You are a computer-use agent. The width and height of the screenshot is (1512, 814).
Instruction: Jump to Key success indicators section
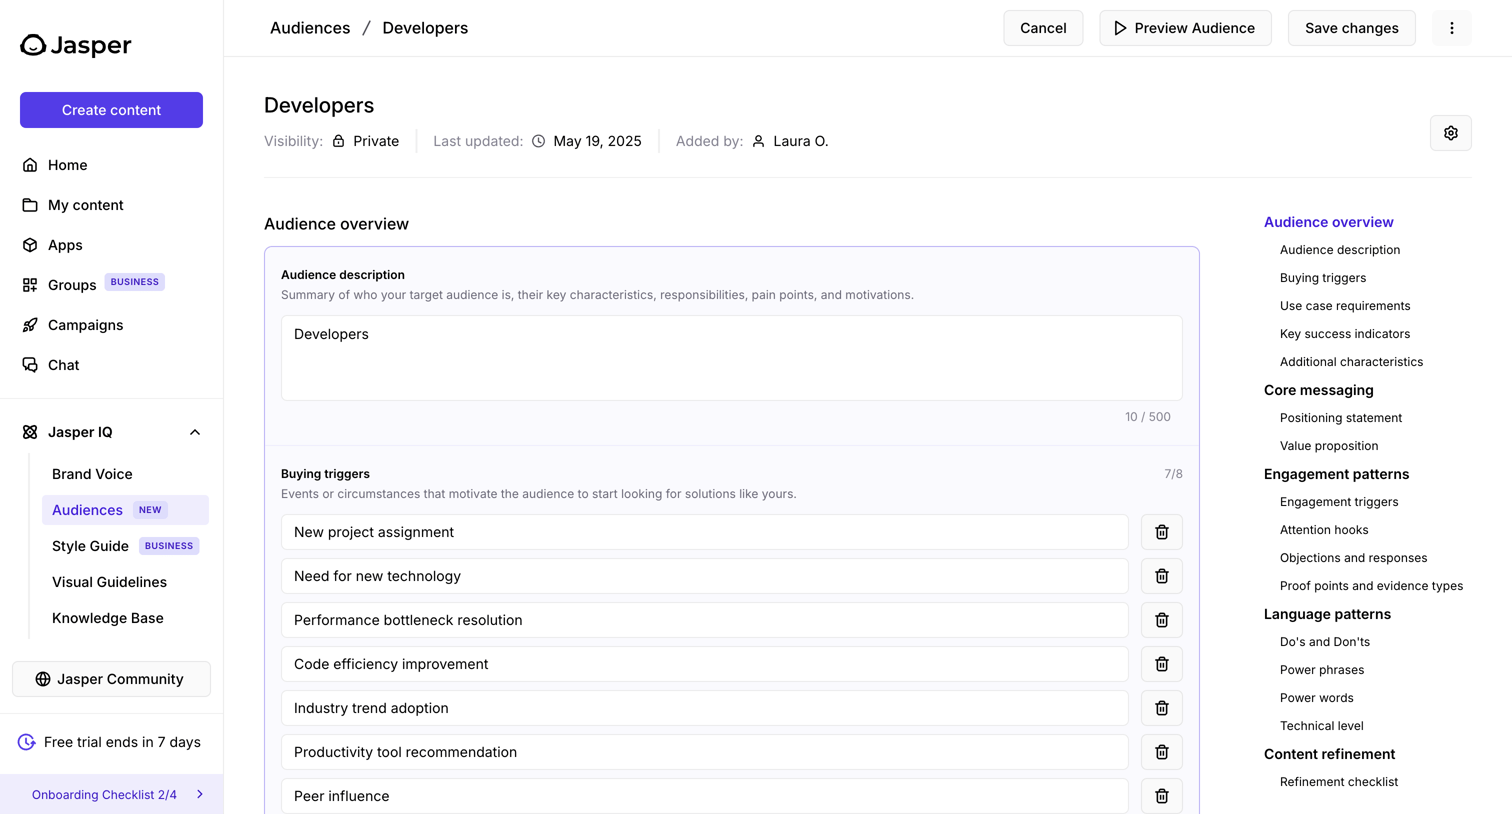[x=1345, y=334]
